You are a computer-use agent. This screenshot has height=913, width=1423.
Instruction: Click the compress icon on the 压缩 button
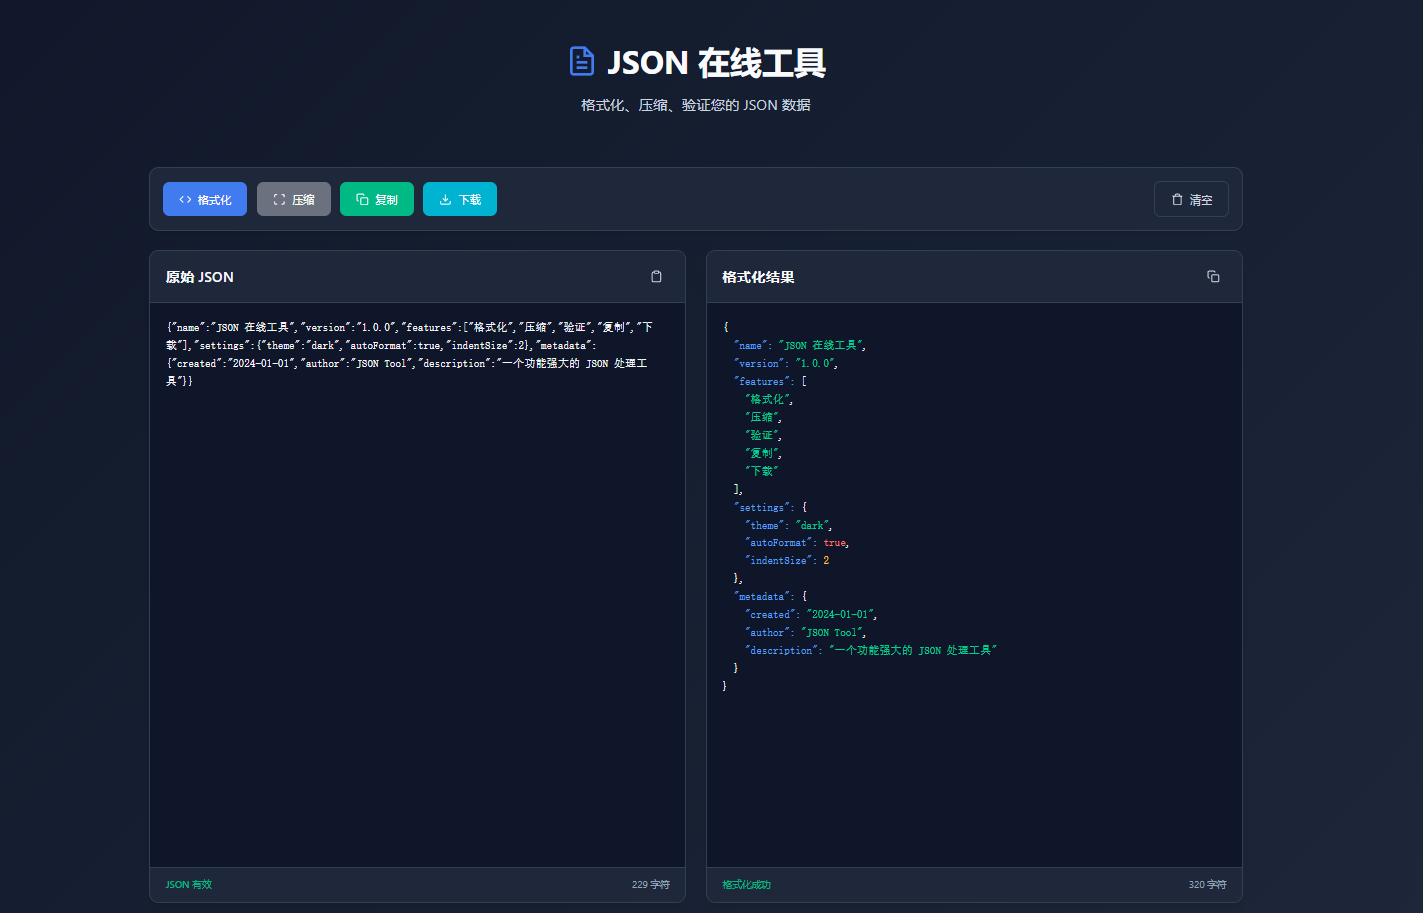[x=277, y=198]
